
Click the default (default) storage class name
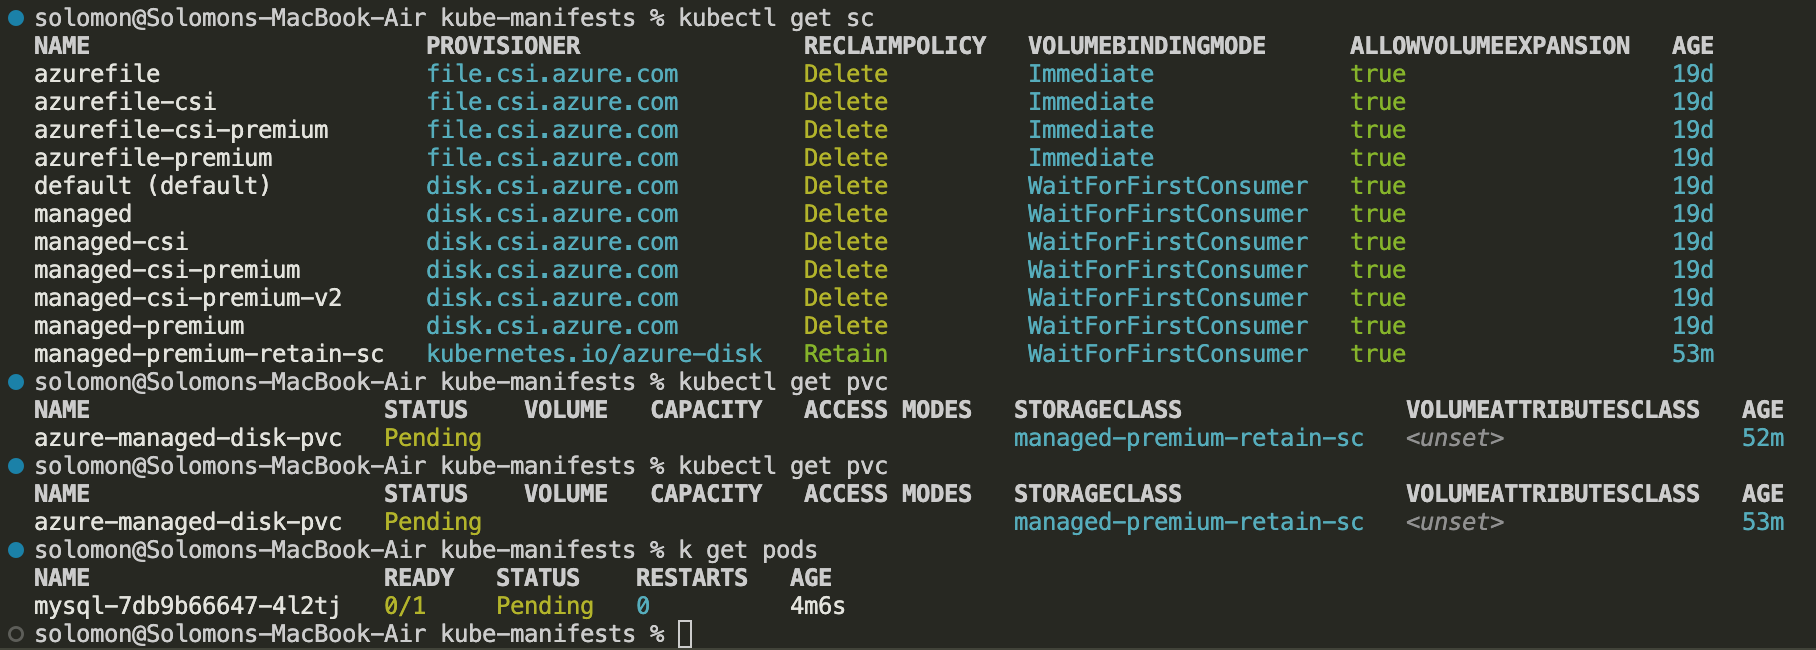coord(152,186)
